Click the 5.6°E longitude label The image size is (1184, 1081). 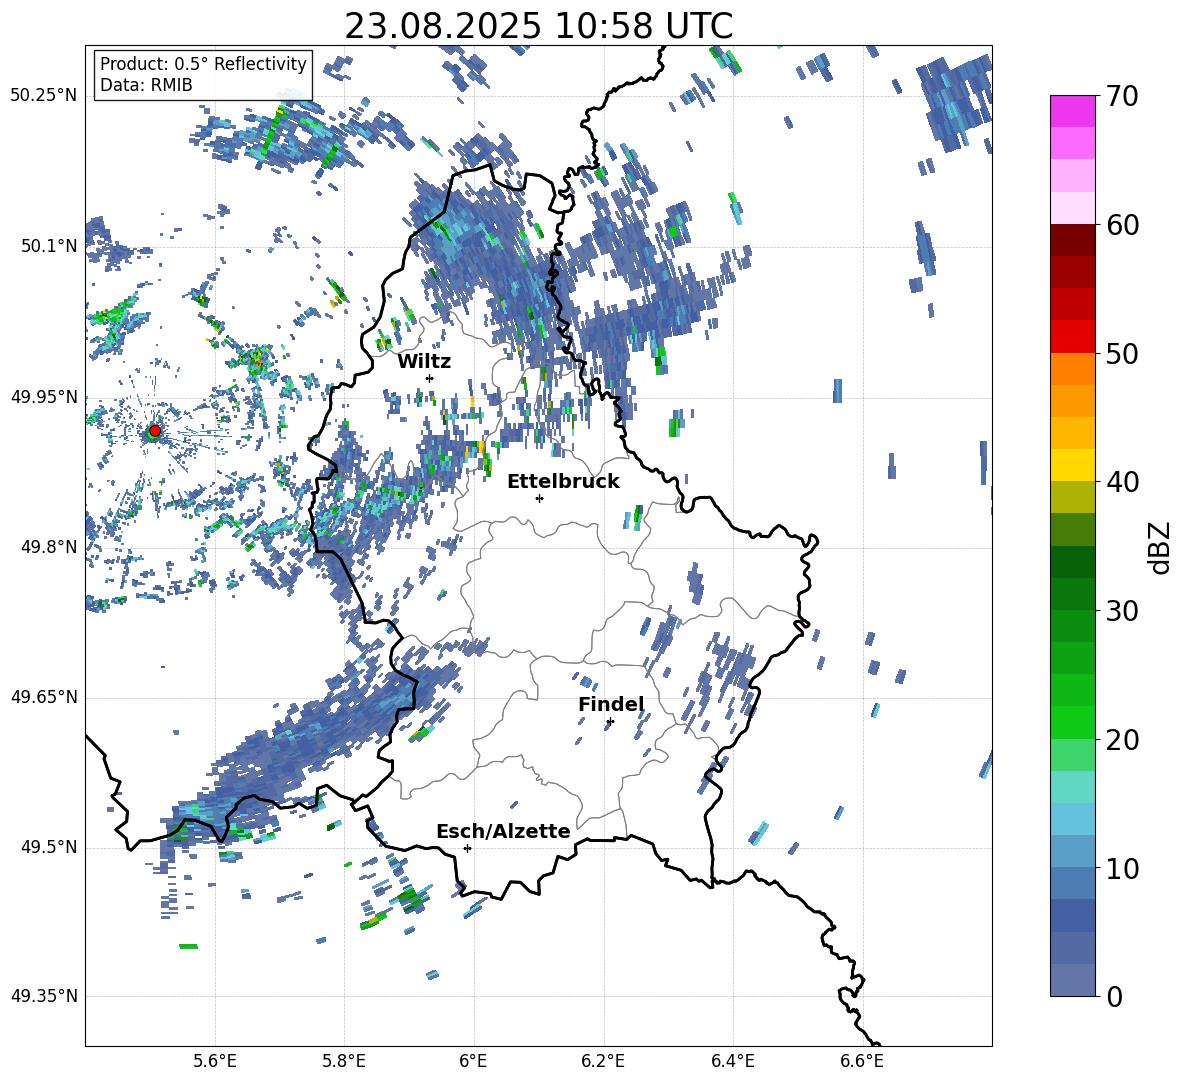tap(215, 1061)
